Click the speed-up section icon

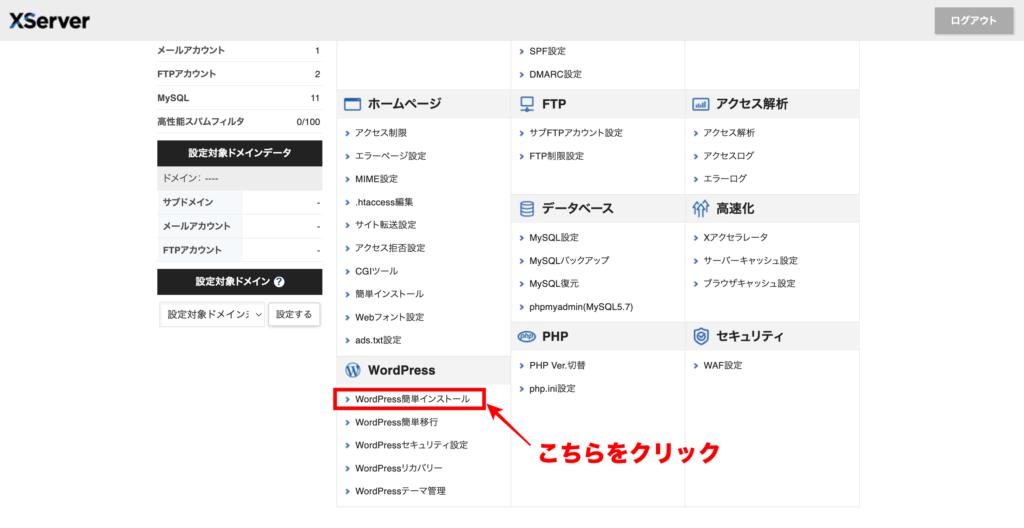coord(701,209)
